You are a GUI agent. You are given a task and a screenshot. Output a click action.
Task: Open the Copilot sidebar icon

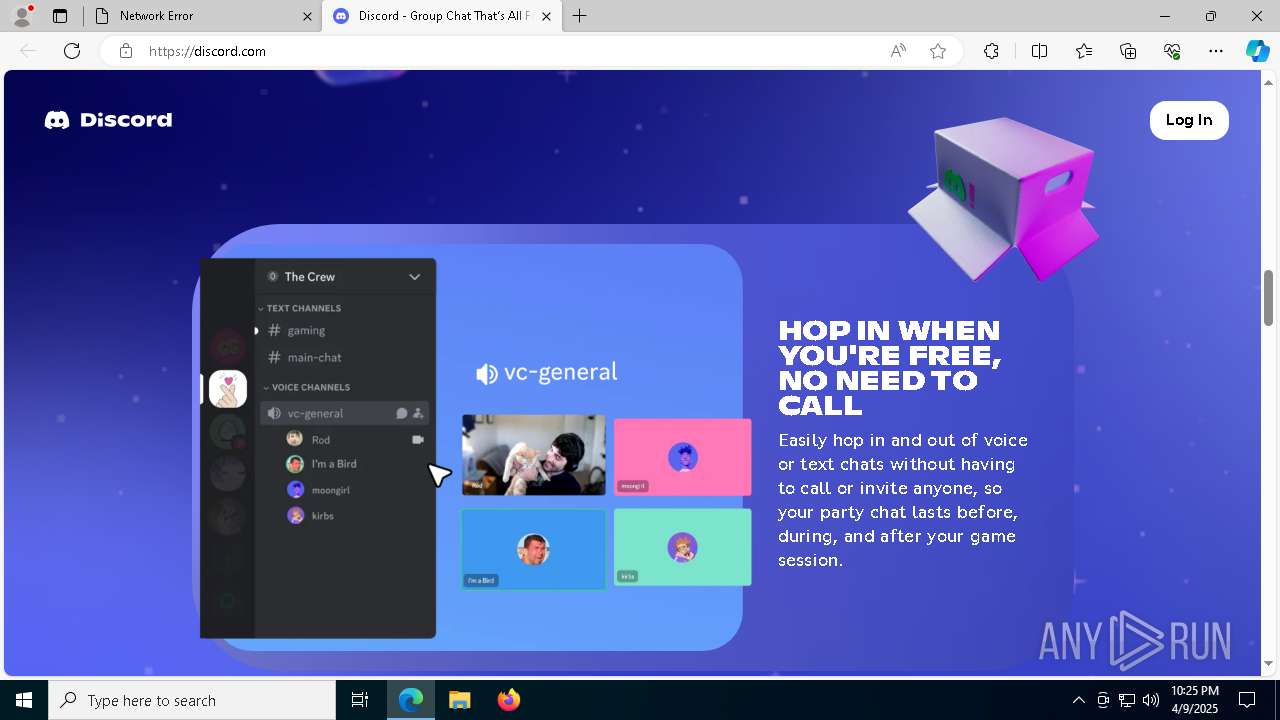pos(1257,51)
